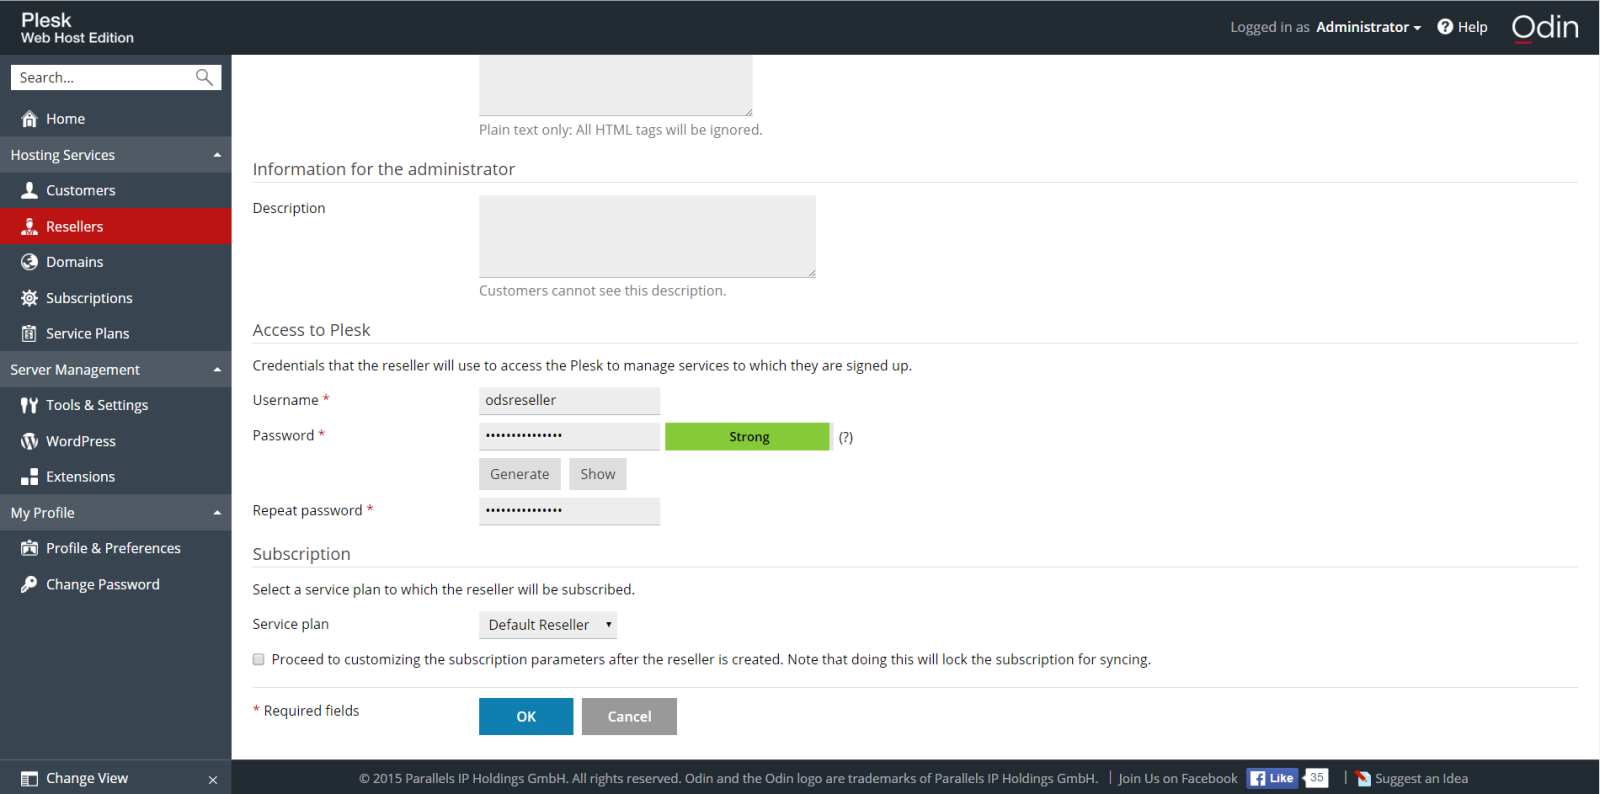This screenshot has width=1600, height=794.
Task: Click the Odin logo
Action: (x=1545, y=27)
